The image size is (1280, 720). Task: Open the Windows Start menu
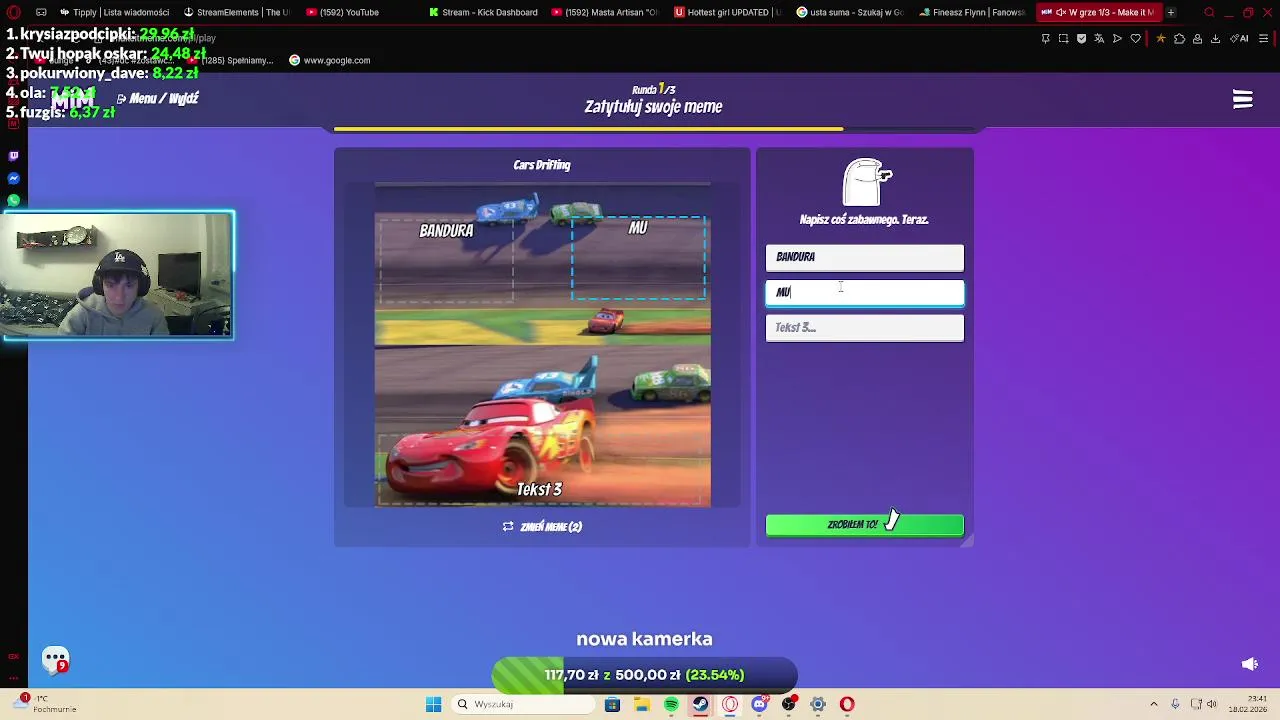click(x=433, y=704)
